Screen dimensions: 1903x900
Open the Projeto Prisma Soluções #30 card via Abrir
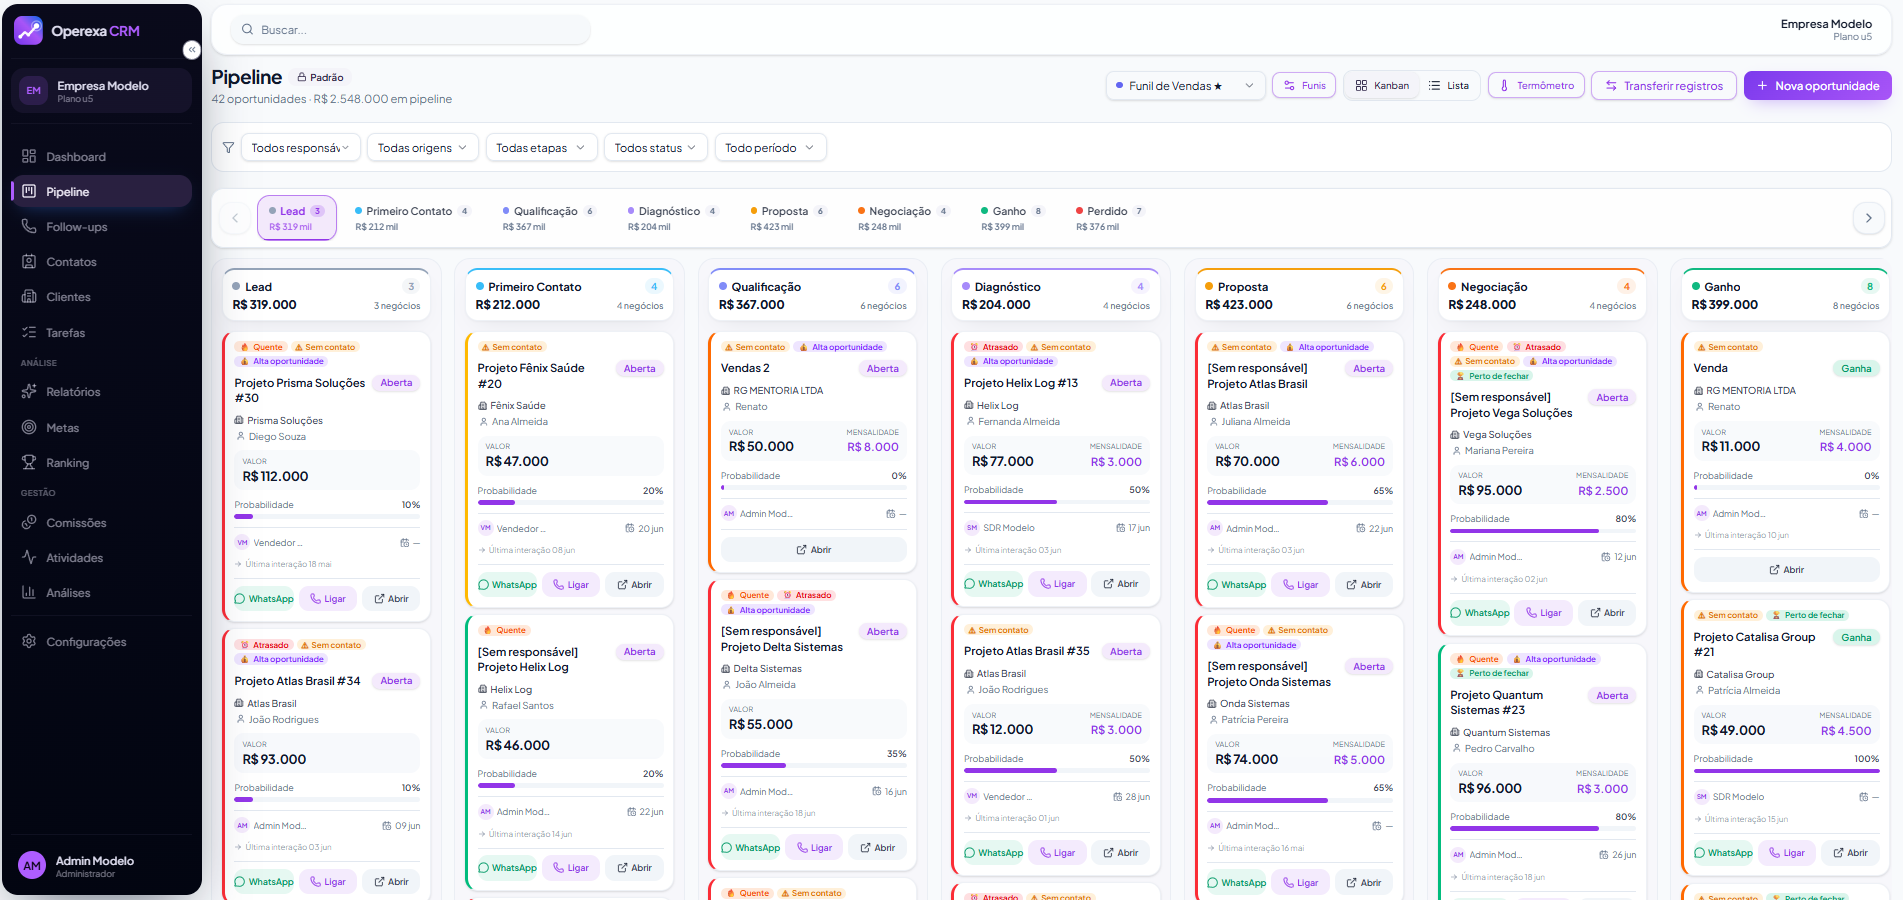pos(391,599)
